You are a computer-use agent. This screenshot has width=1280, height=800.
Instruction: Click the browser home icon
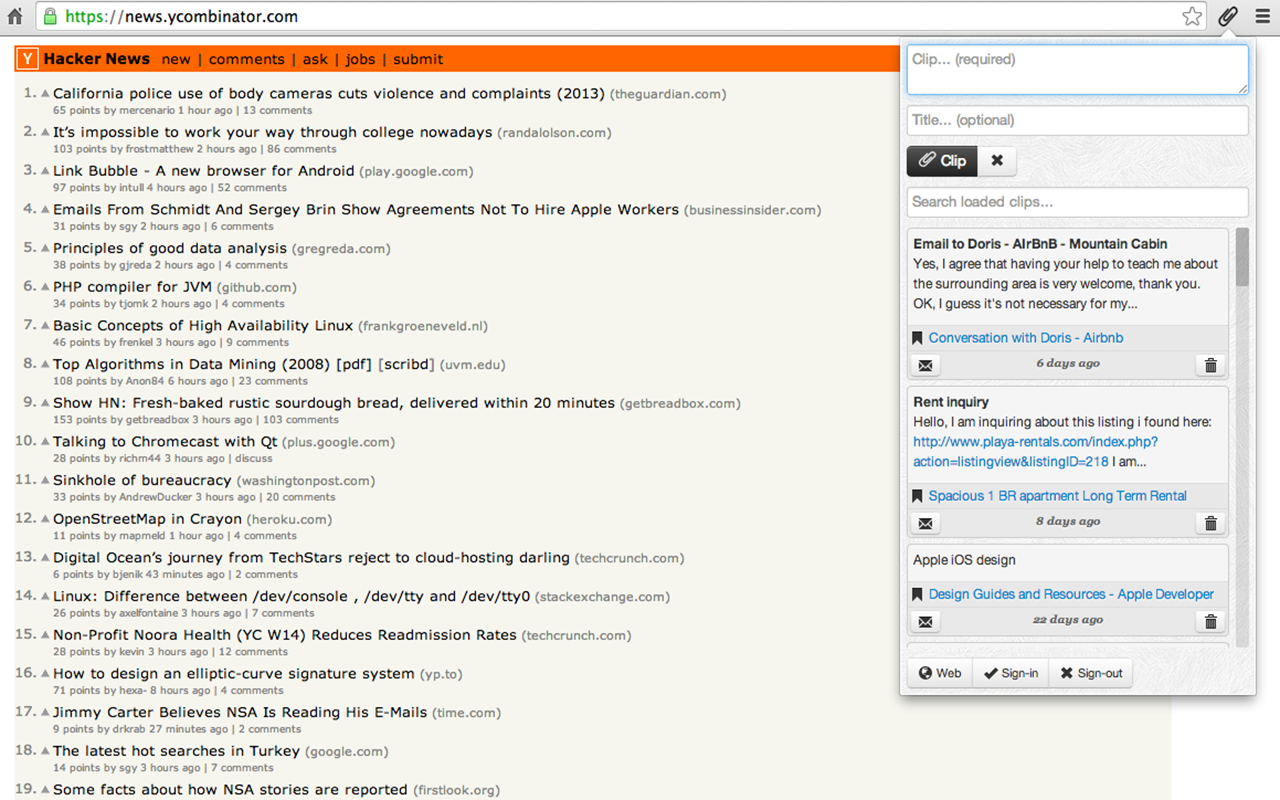15,16
